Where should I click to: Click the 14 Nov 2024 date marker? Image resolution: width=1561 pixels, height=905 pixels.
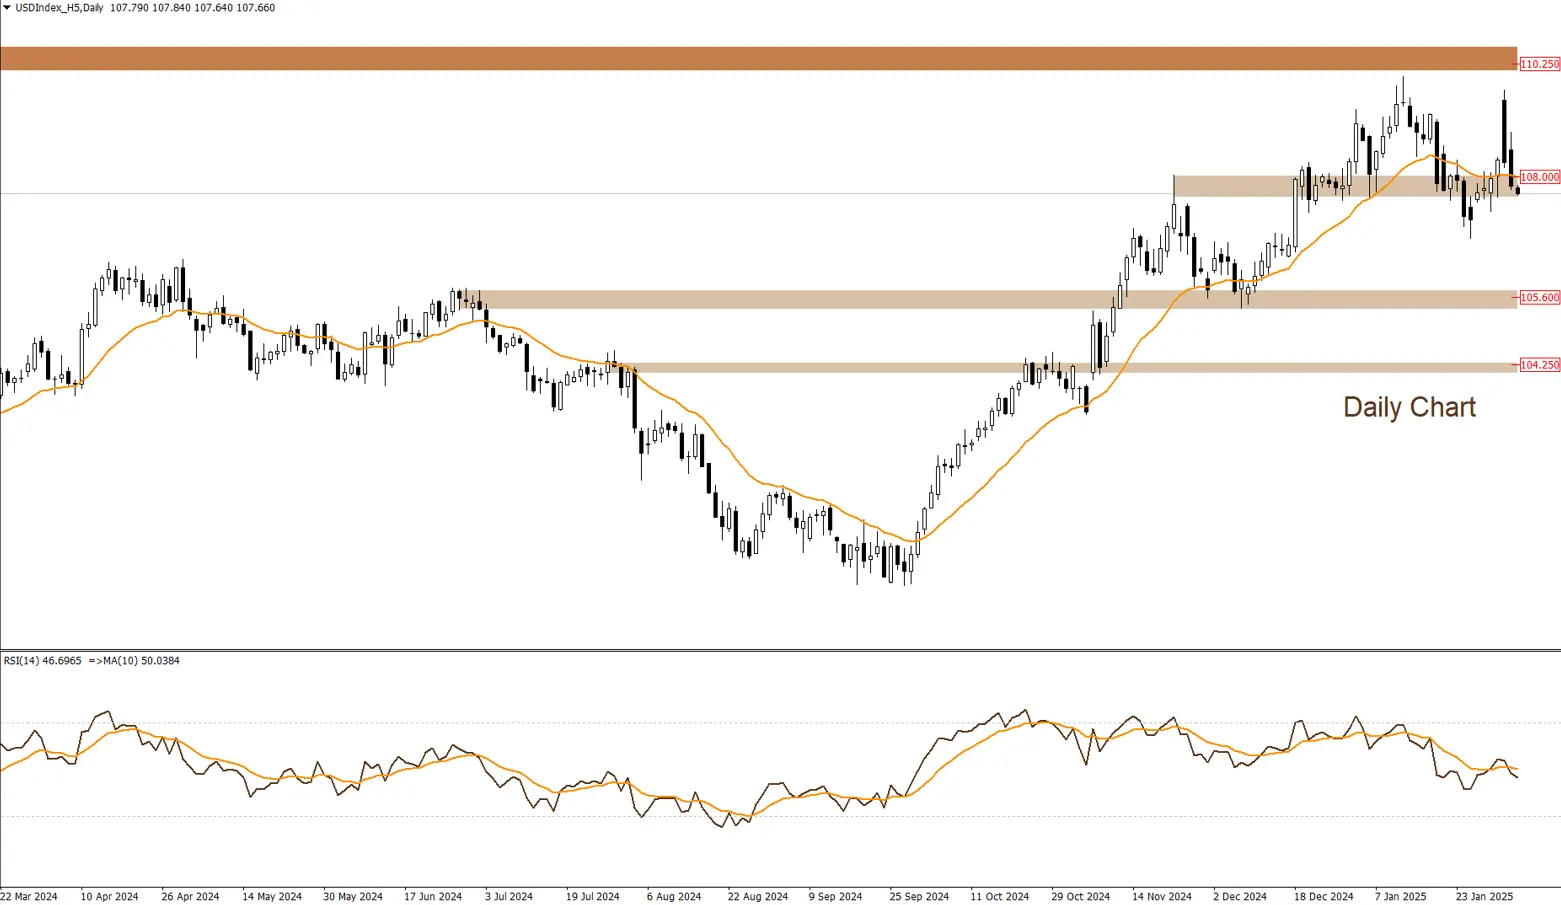click(x=1161, y=896)
